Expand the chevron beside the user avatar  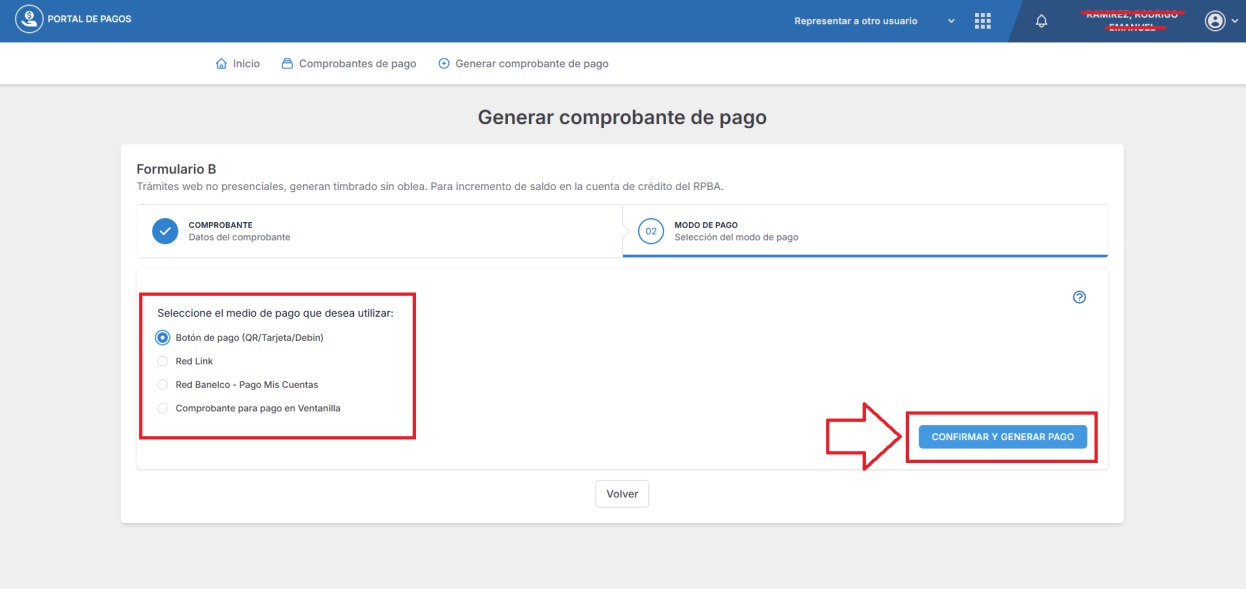[1234, 21]
